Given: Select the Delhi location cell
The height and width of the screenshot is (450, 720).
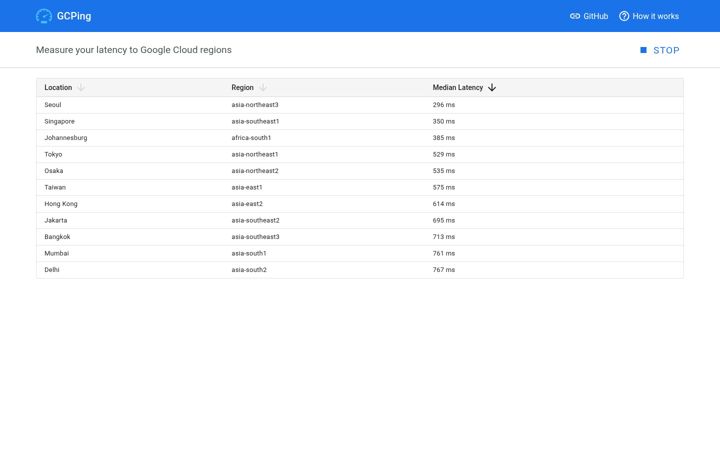Looking at the screenshot, I should 52,270.
